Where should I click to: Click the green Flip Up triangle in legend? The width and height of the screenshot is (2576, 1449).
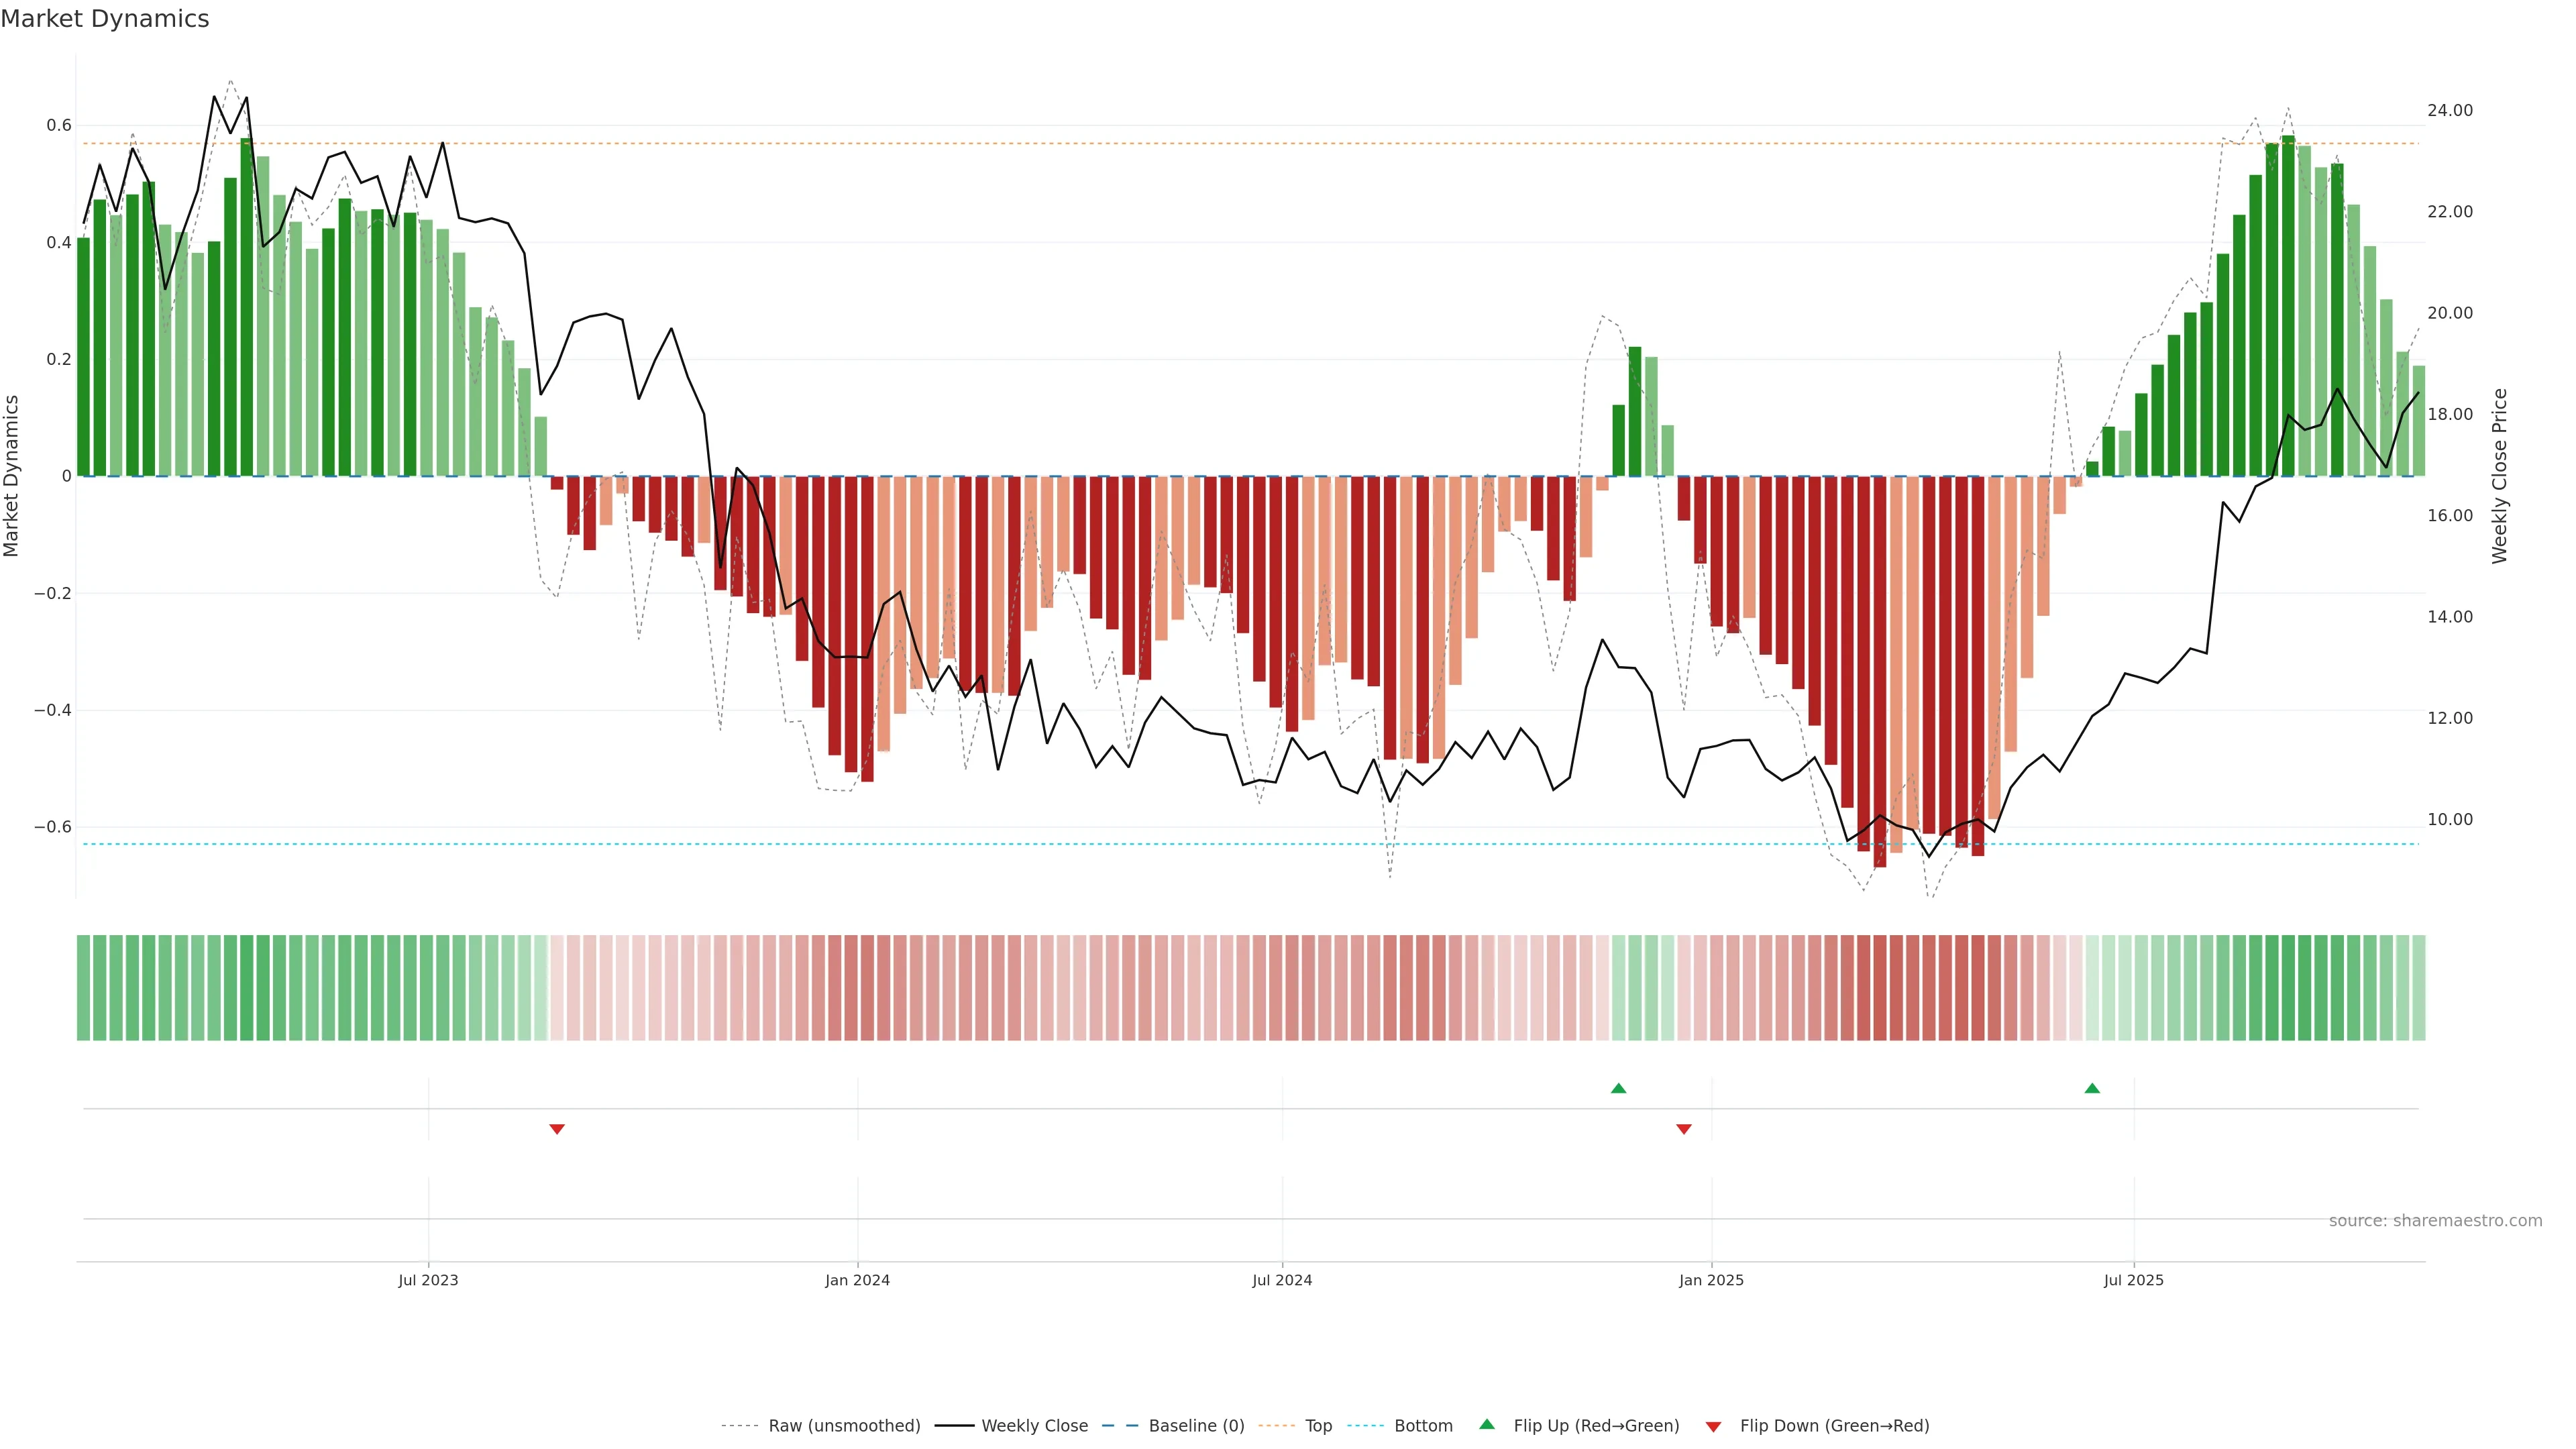point(1486,1424)
